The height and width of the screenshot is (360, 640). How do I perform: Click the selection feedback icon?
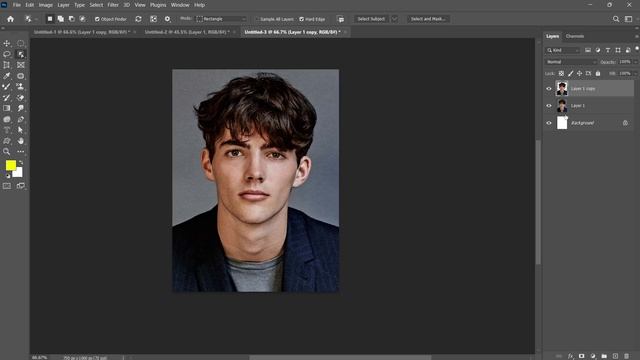point(340,19)
